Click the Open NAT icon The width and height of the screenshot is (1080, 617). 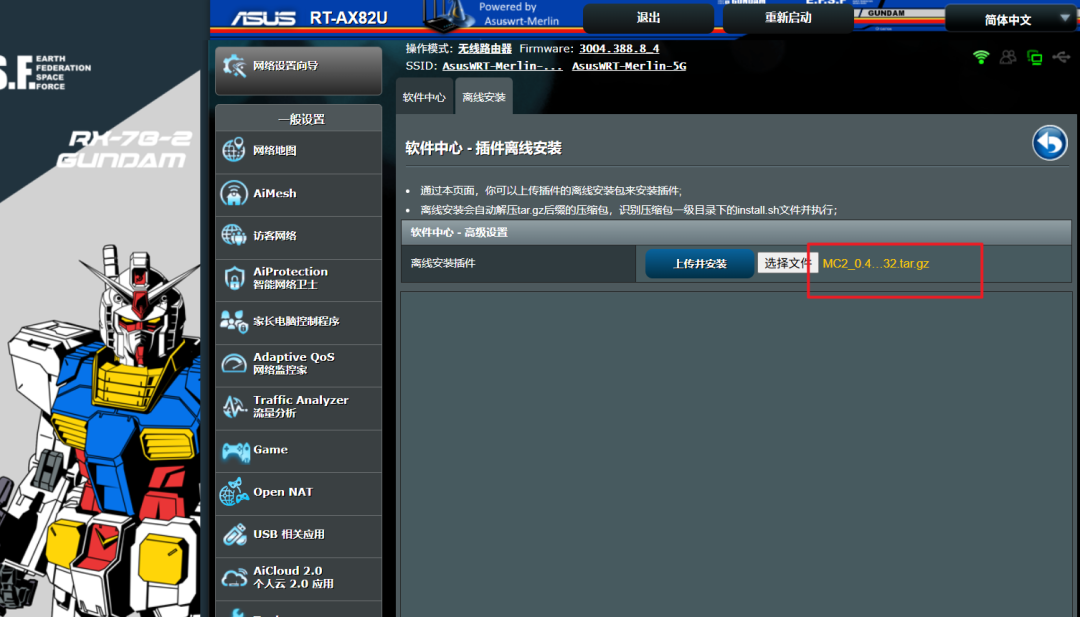tap(233, 492)
